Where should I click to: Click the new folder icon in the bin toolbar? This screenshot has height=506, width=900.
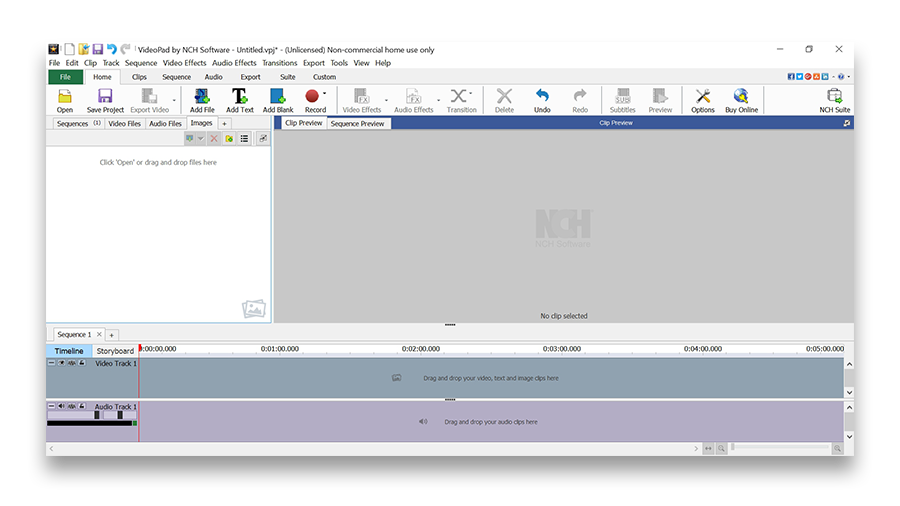229,138
